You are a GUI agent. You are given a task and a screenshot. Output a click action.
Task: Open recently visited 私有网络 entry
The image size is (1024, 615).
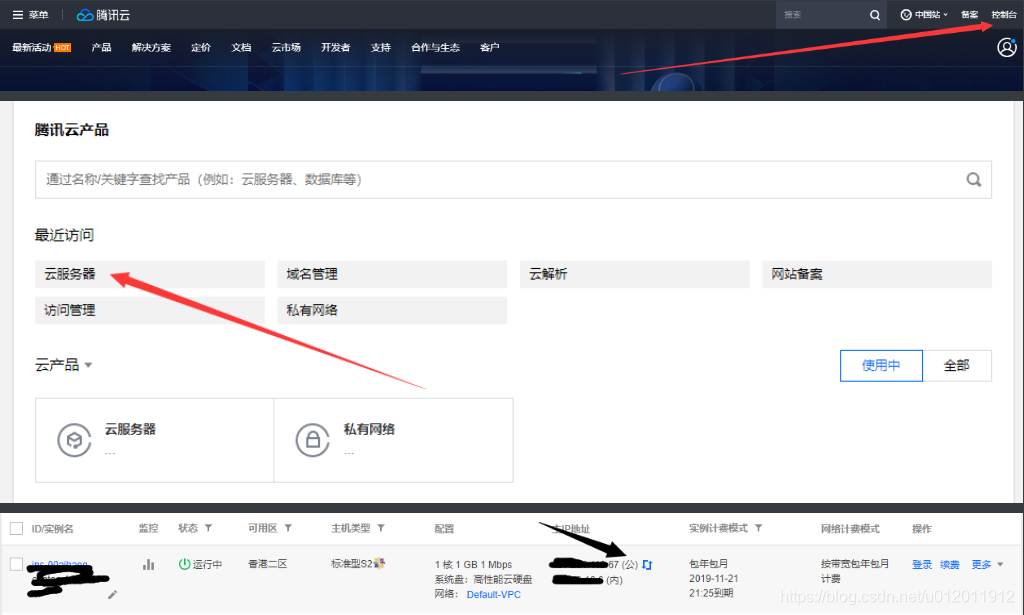392,310
